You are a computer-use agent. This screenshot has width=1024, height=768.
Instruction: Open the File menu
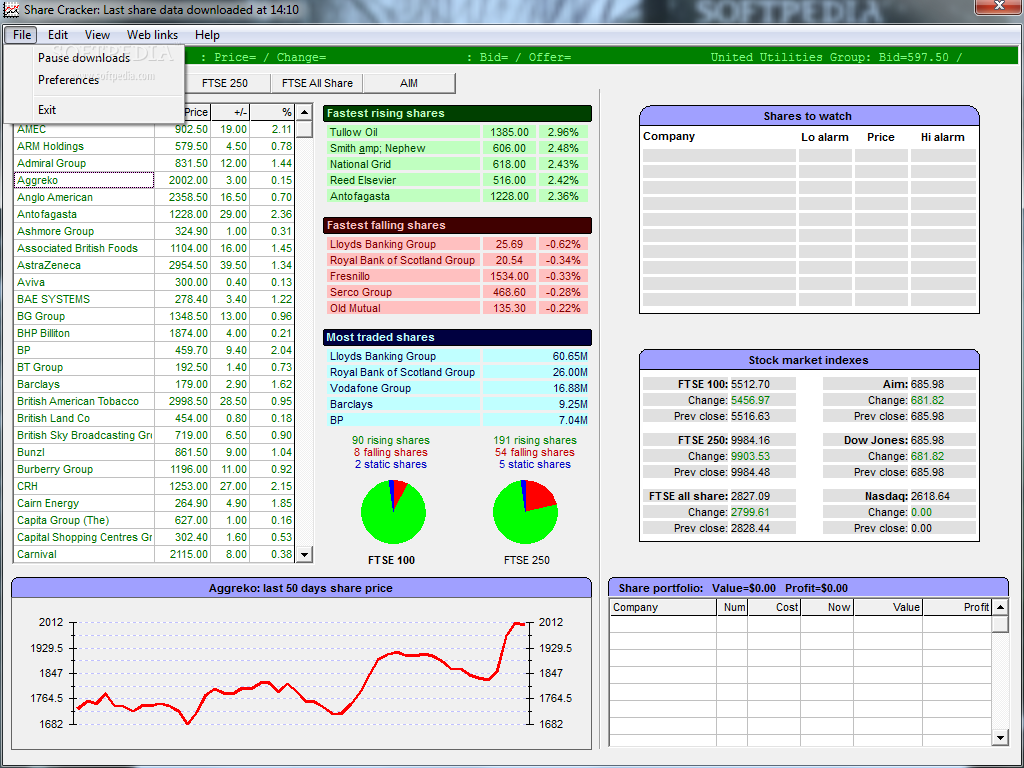pos(22,35)
